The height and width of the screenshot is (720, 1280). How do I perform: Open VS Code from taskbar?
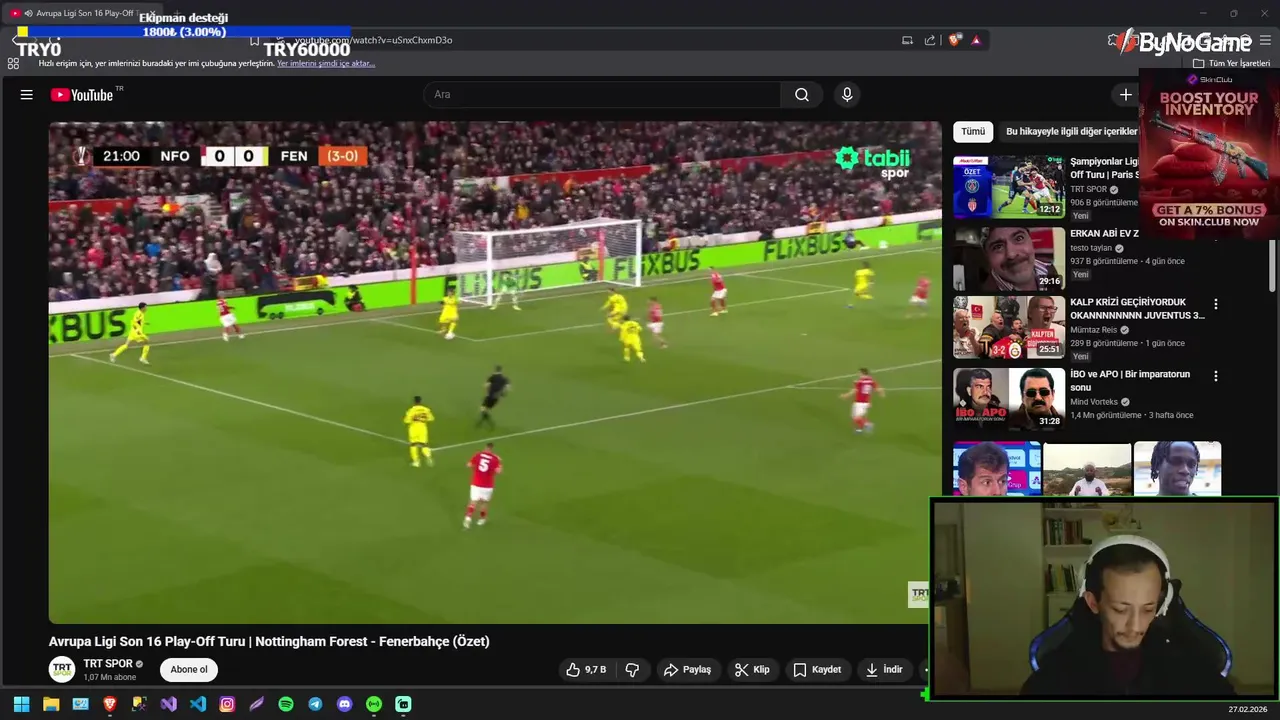pyautogui.click(x=198, y=704)
